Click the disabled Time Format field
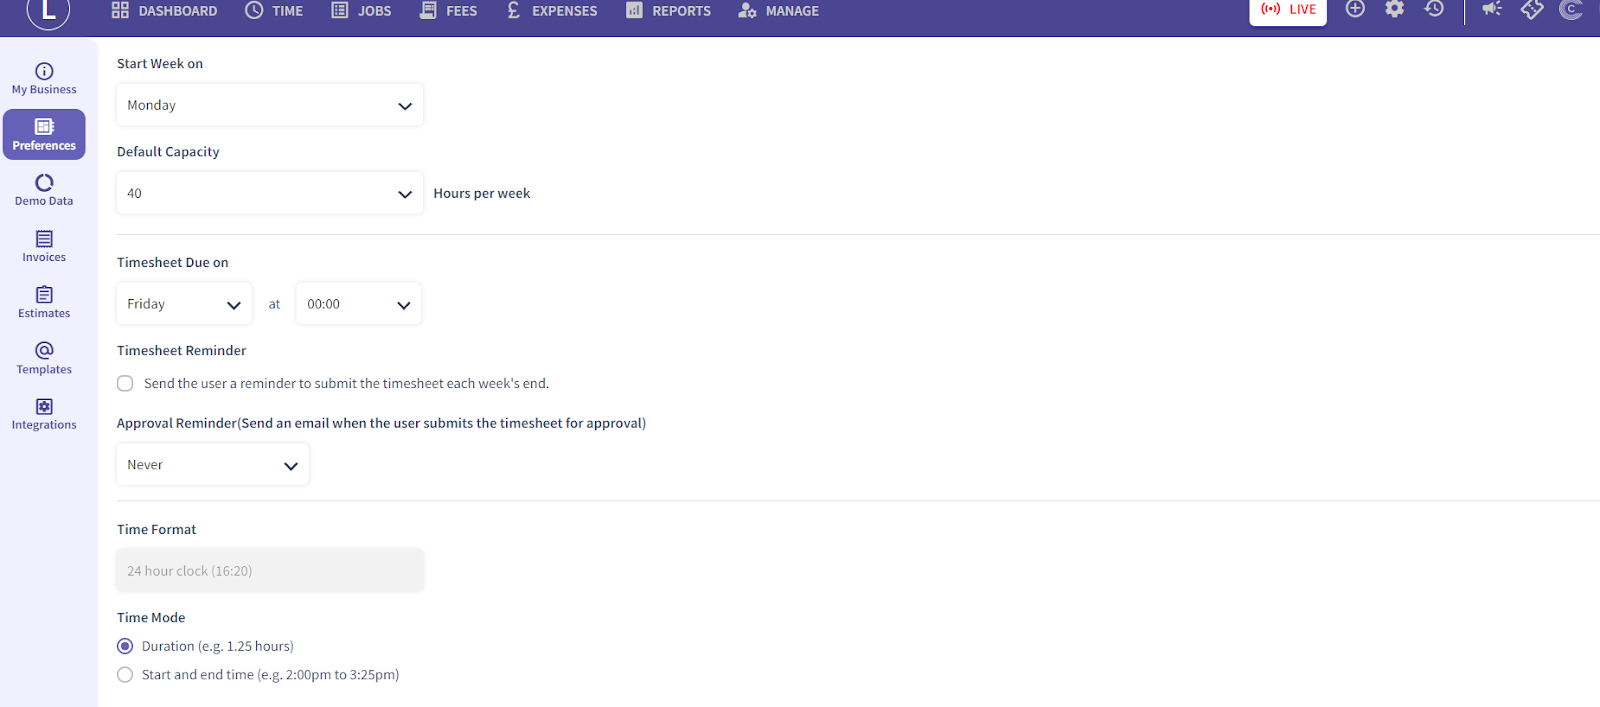This screenshot has width=1600, height=707. tap(270, 571)
